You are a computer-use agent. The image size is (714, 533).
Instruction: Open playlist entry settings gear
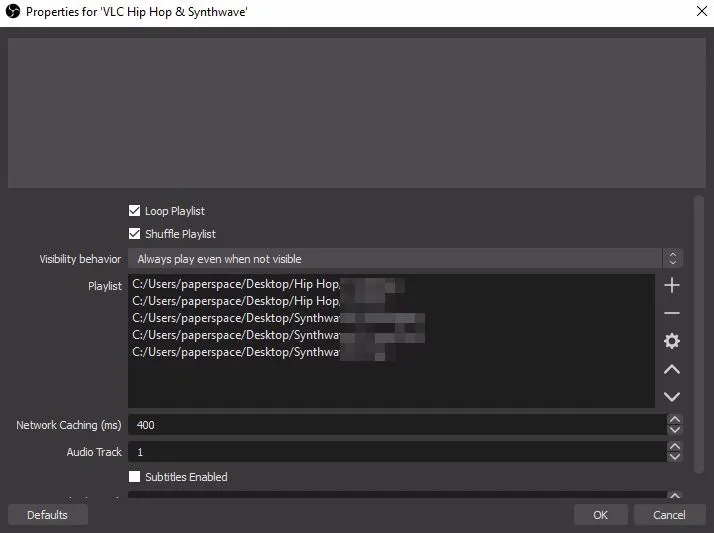pos(672,341)
